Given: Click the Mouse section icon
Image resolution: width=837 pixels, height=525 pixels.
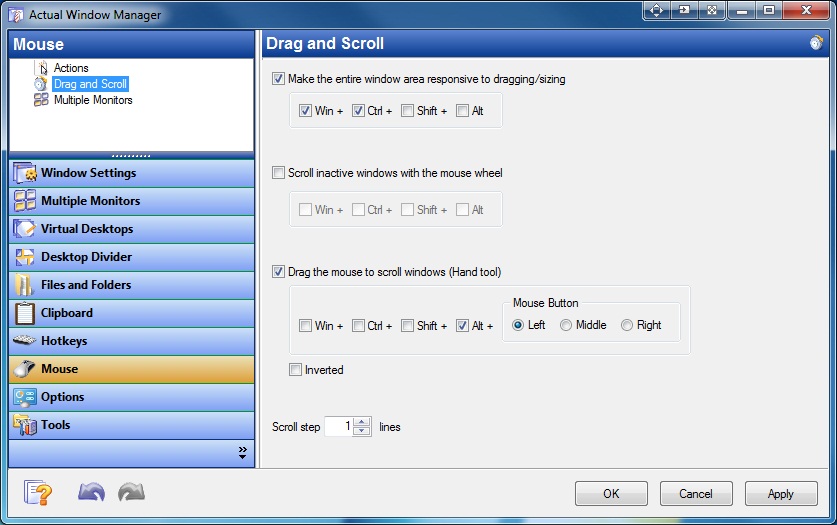Looking at the screenshot, I should coord(25,369).
